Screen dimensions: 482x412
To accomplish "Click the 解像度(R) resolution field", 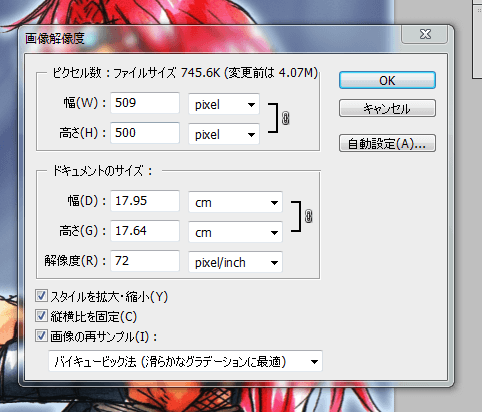I will 145,261.
